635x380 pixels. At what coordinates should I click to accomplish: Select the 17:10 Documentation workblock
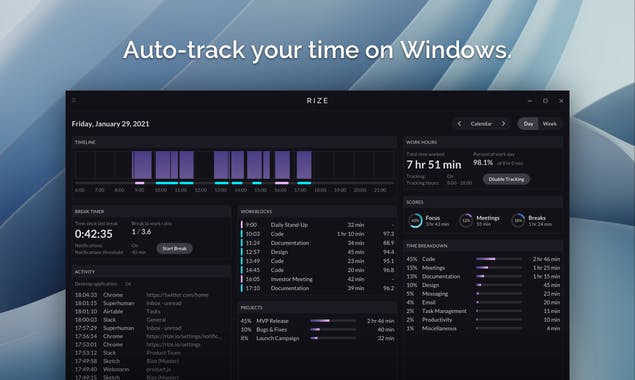[x=318, y=288]
